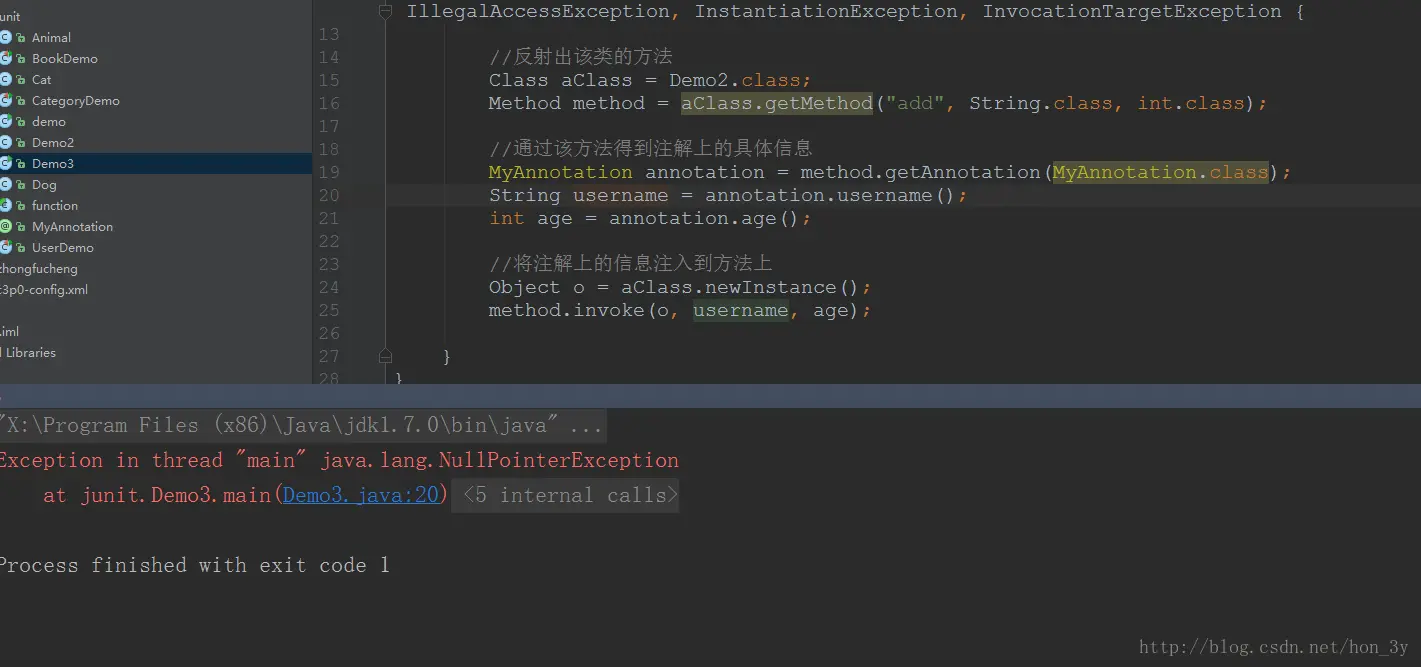
Task: Click the public access lock icon beside UserDemo
Action: (x=21, y=247)
